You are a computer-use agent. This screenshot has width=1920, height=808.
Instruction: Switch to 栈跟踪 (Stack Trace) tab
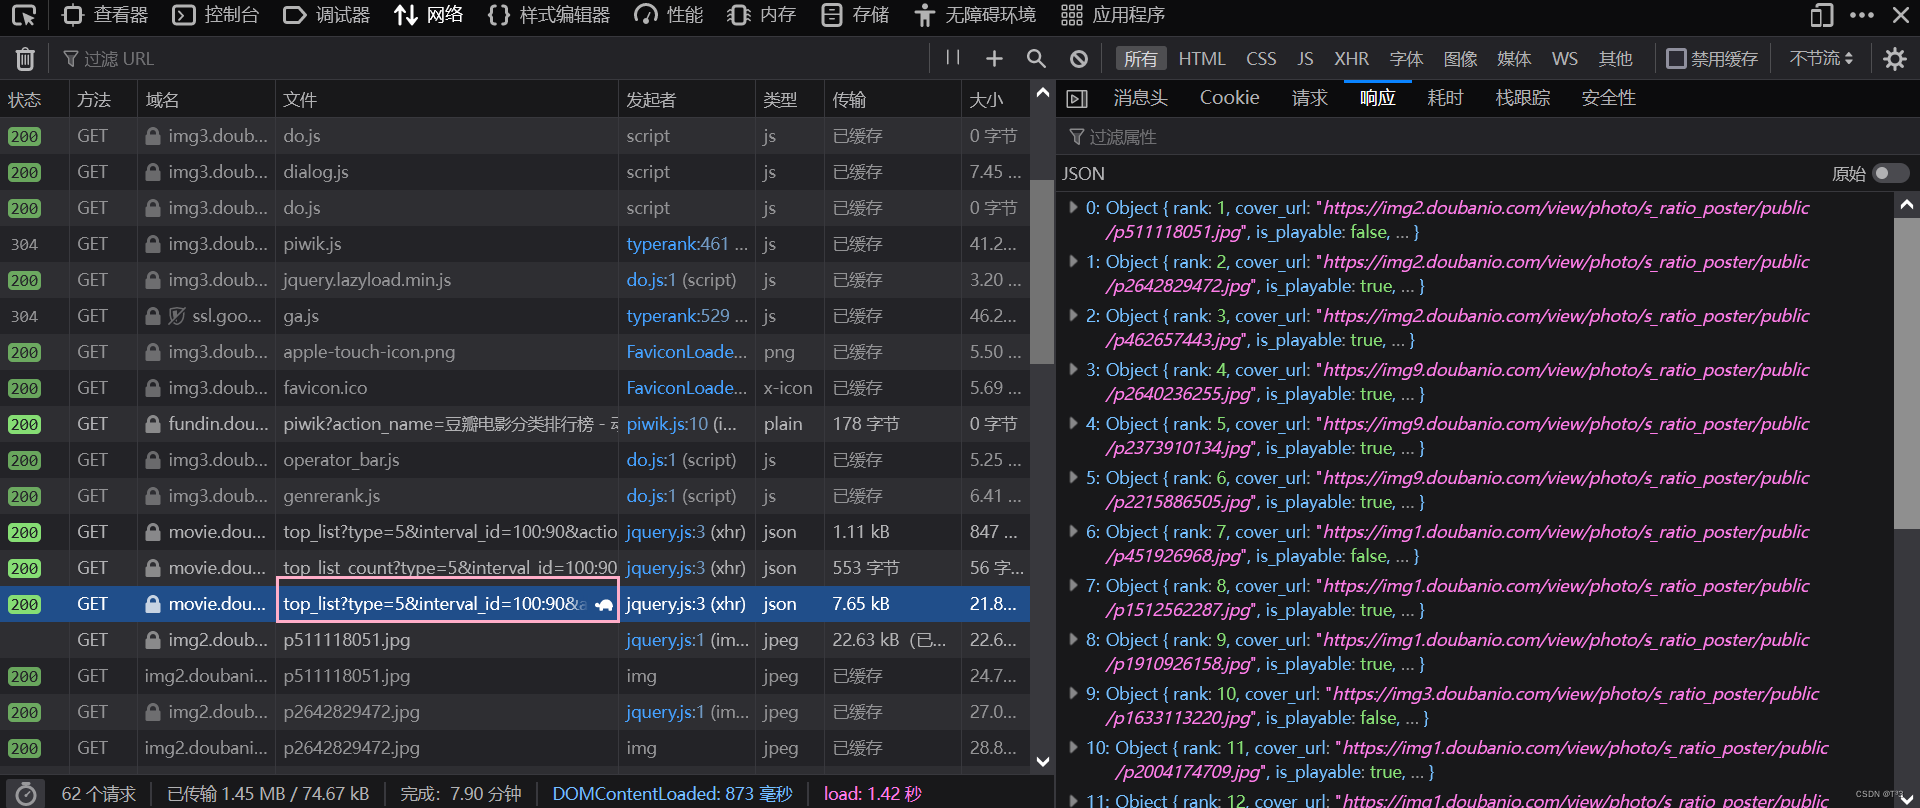pyautogui.click(x=1522, y=98)
